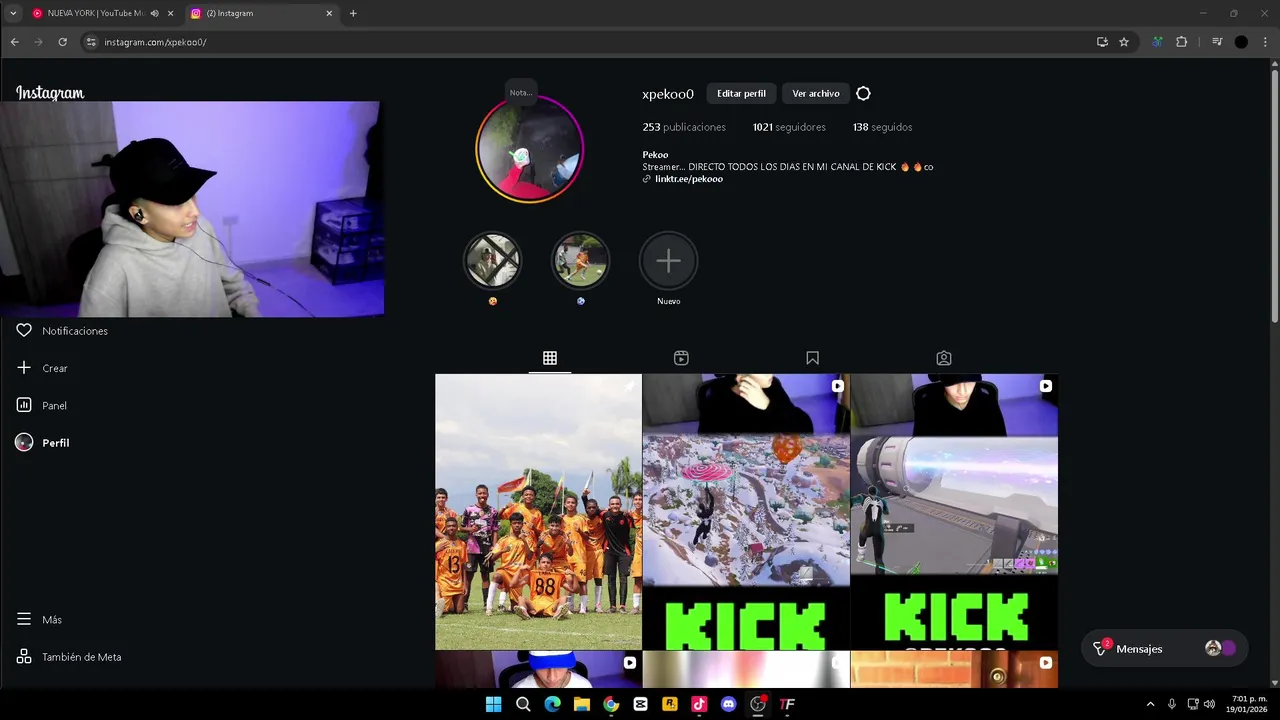
Task: Switch to the Reels tab
Action: (681, 358)
